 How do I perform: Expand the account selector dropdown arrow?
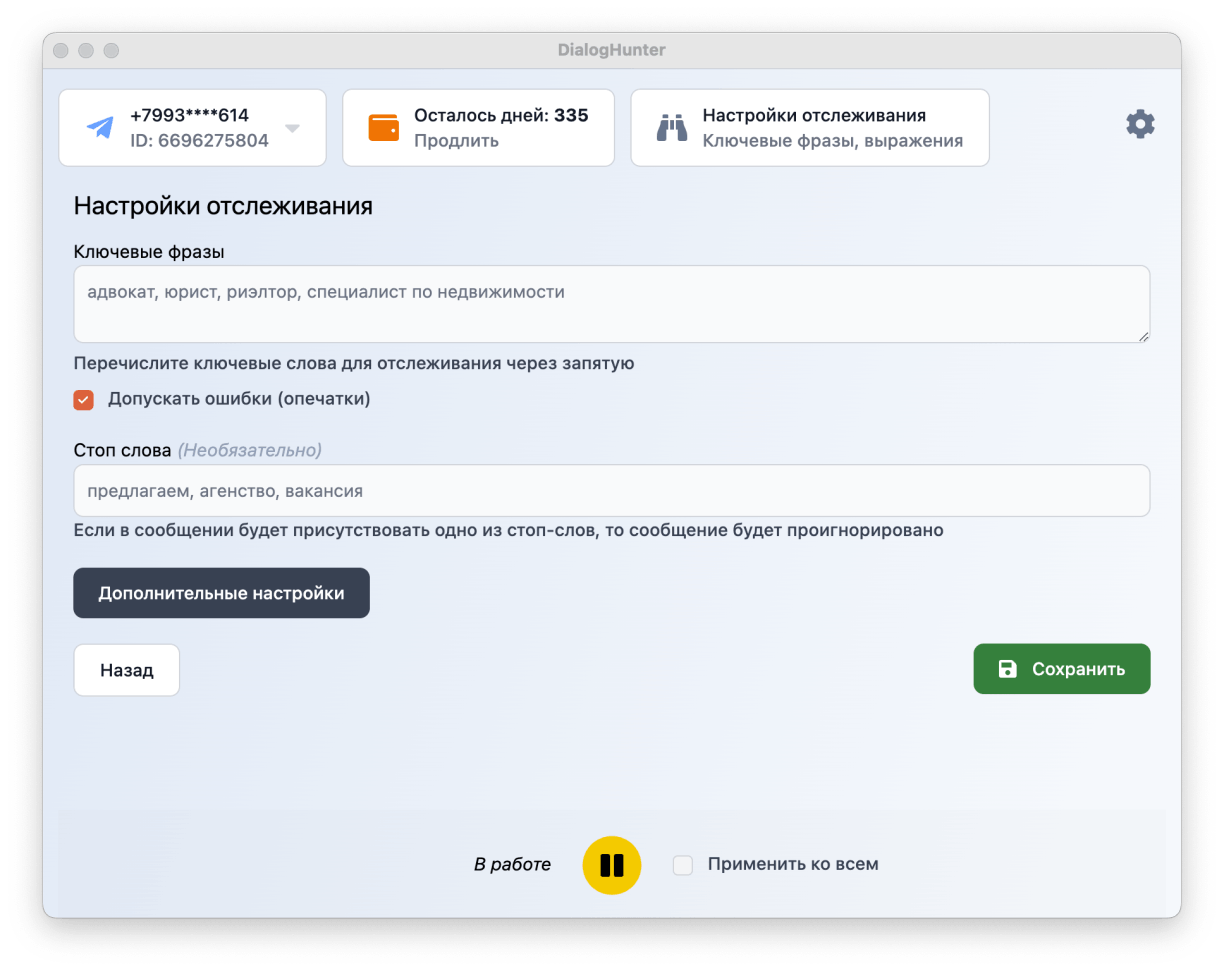coord(292,128)
